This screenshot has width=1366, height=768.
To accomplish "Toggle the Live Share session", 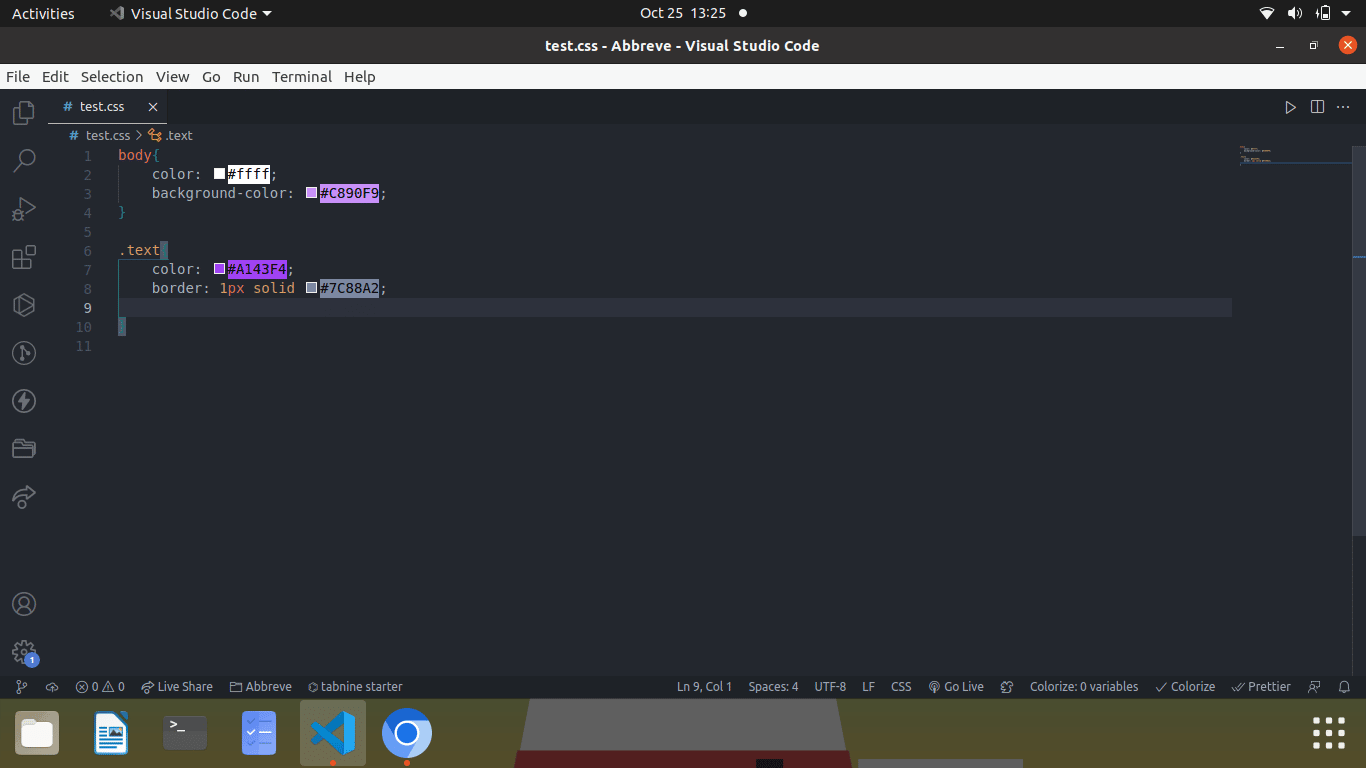I will 177,687.
